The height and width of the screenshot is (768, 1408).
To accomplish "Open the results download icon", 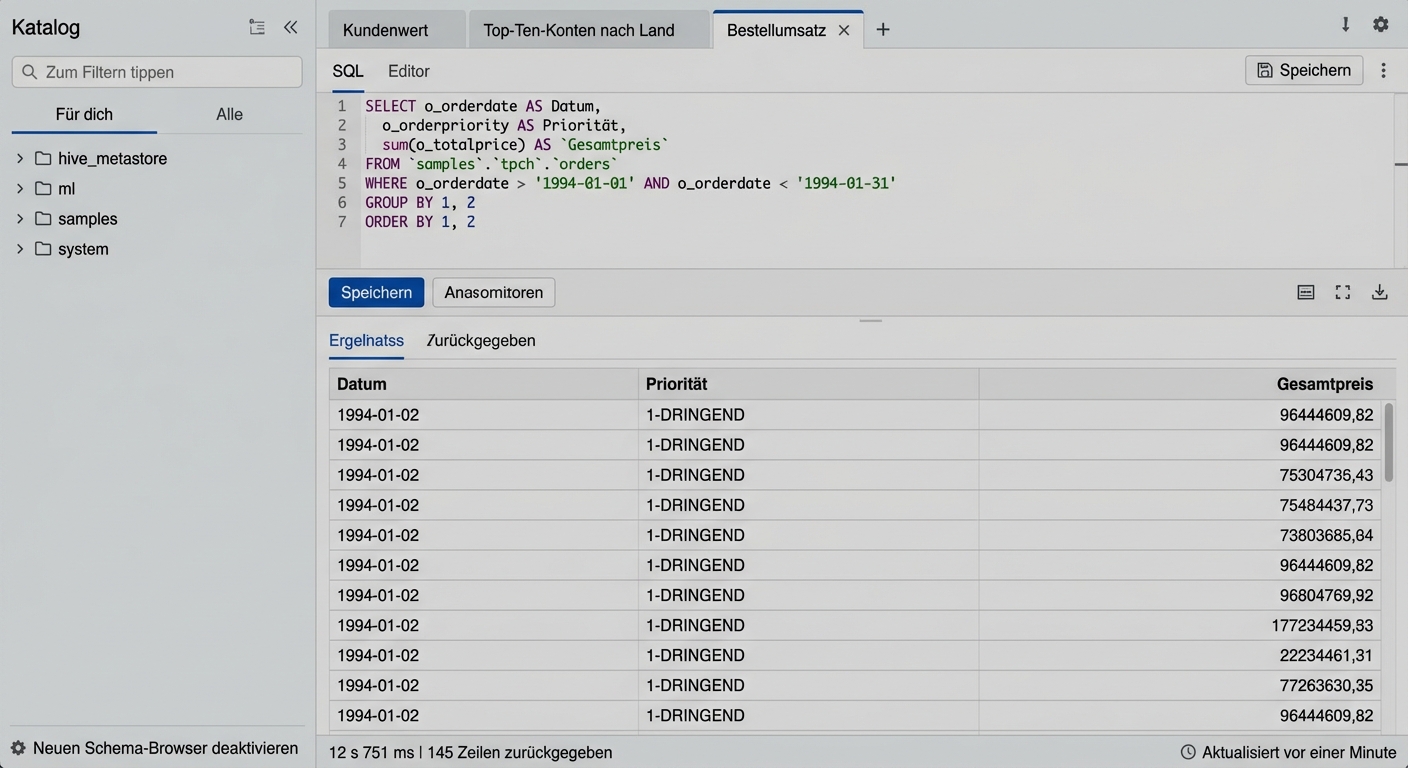I will 1380,292.
